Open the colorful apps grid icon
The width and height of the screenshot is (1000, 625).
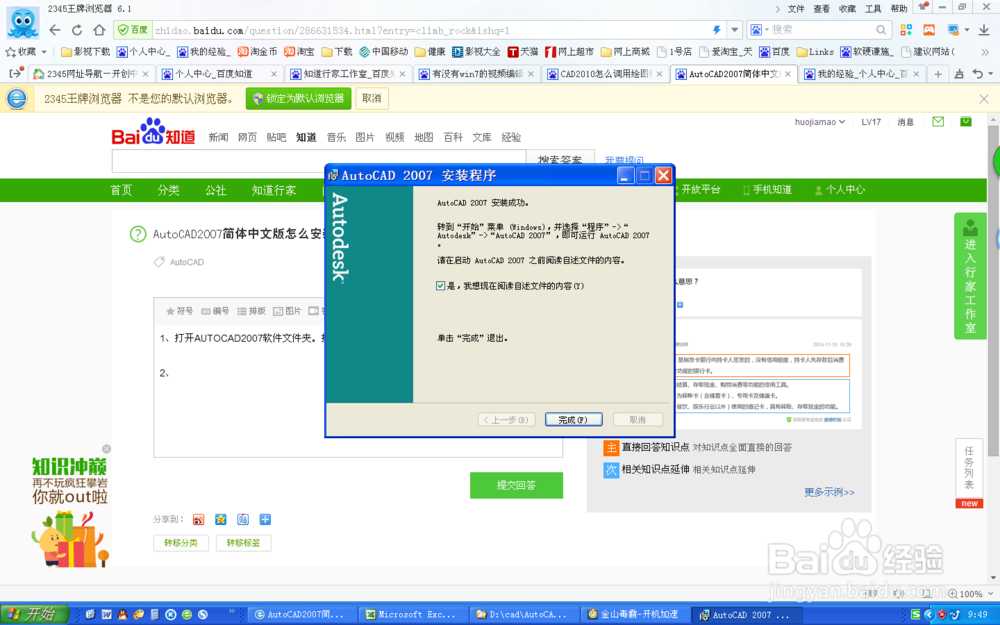pos(906,30)
